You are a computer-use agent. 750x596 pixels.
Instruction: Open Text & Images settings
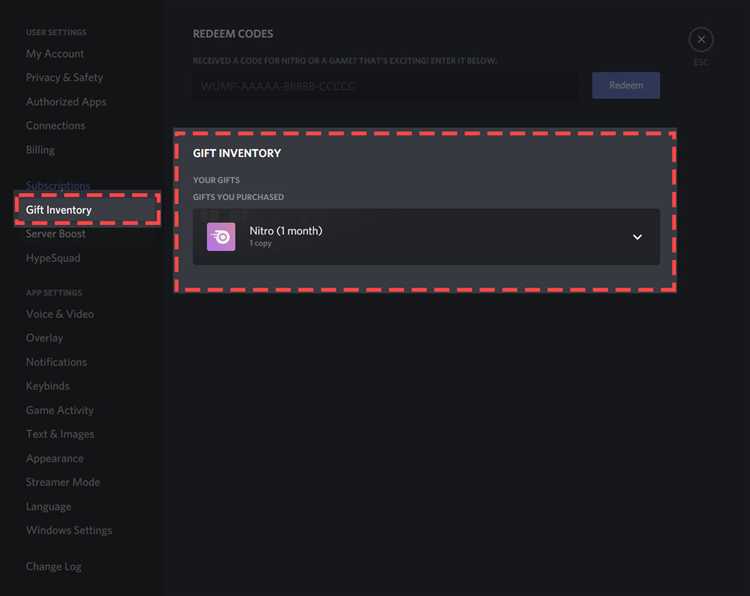(x=60, y=434)
